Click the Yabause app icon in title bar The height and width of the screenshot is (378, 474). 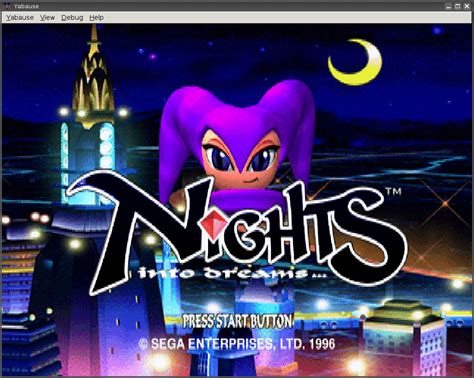pos(7,6)
